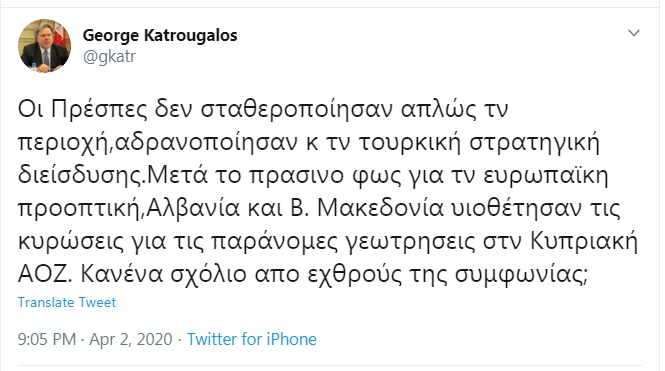
Task: Click the word κυρώσεις in the tweet
Action: coord(72,242)
